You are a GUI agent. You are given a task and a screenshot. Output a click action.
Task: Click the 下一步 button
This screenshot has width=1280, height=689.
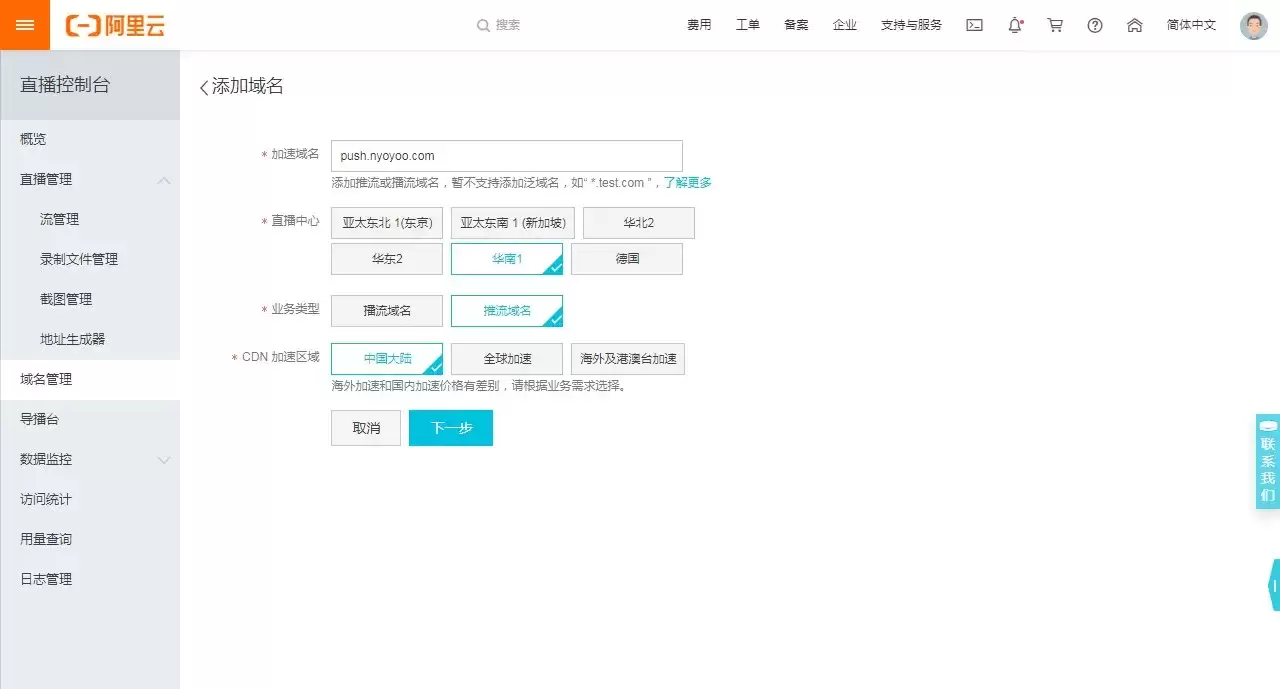pos(451,428)
